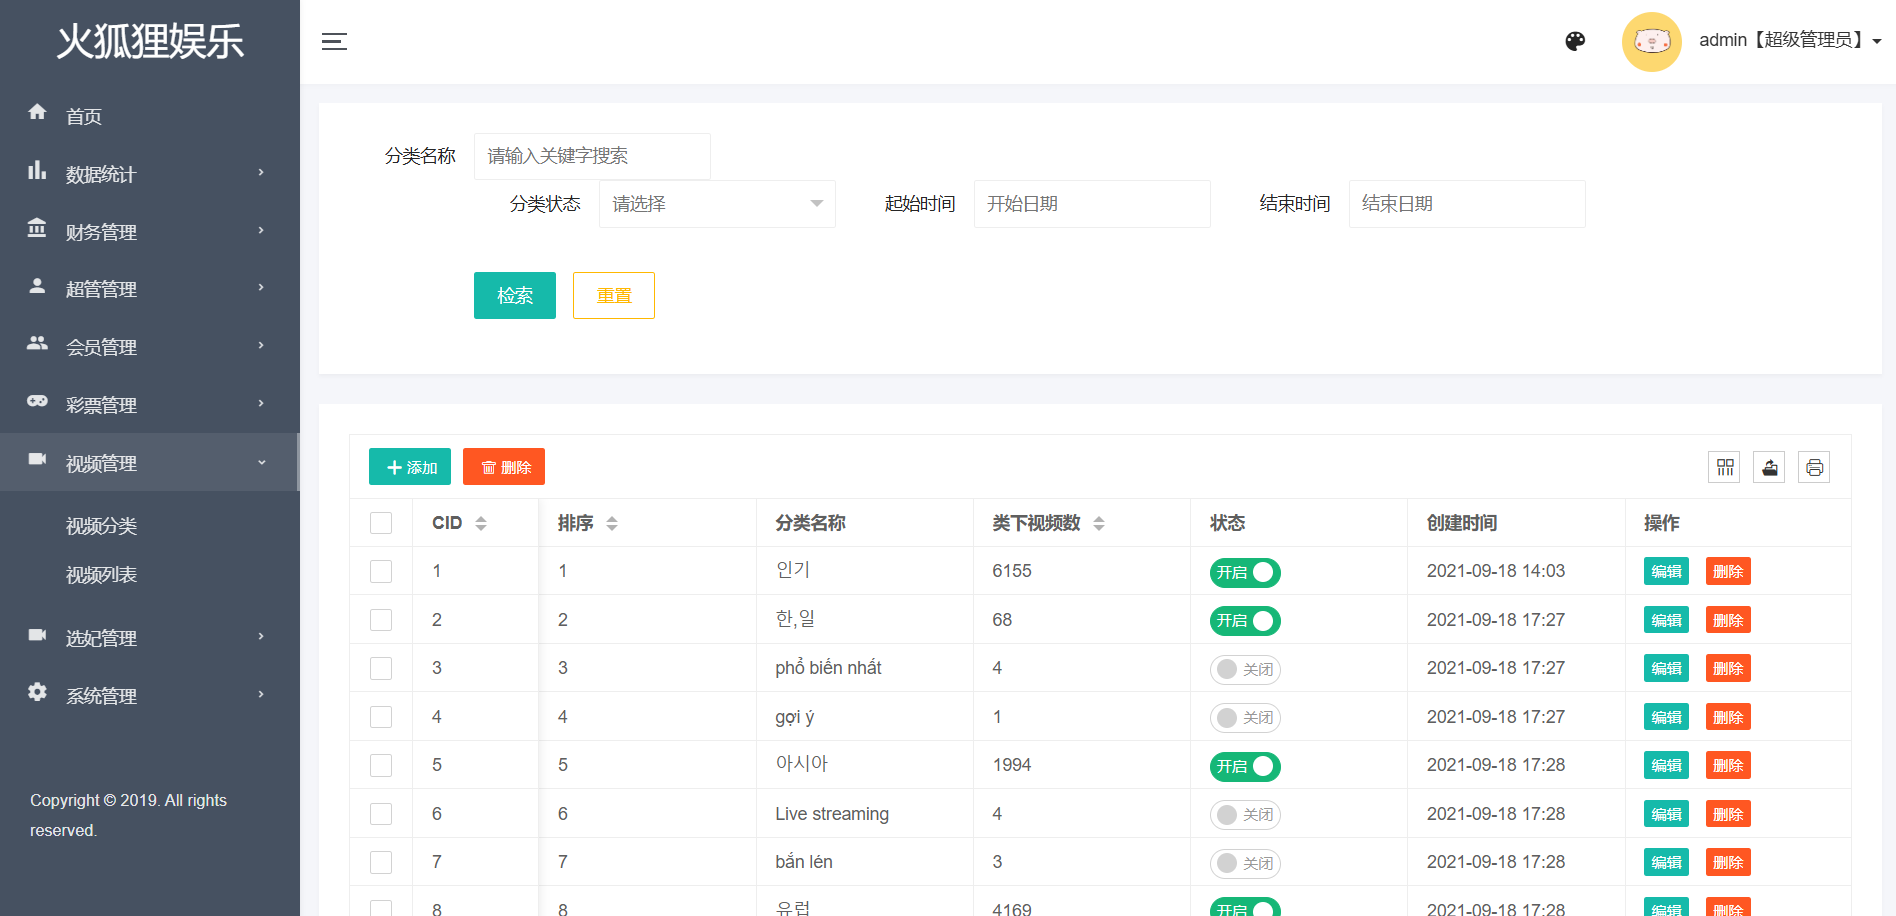Click the export table icon
1896x916 pixels.
click(1769, 467)
